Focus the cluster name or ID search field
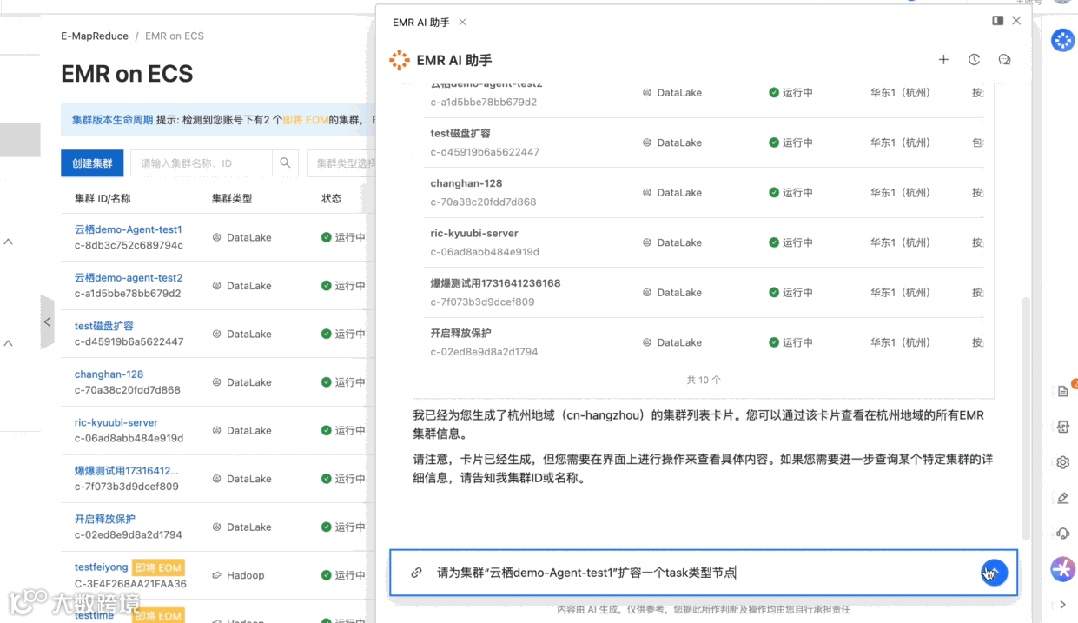This screenshot has height=623, width=1078. coord(201,163)
